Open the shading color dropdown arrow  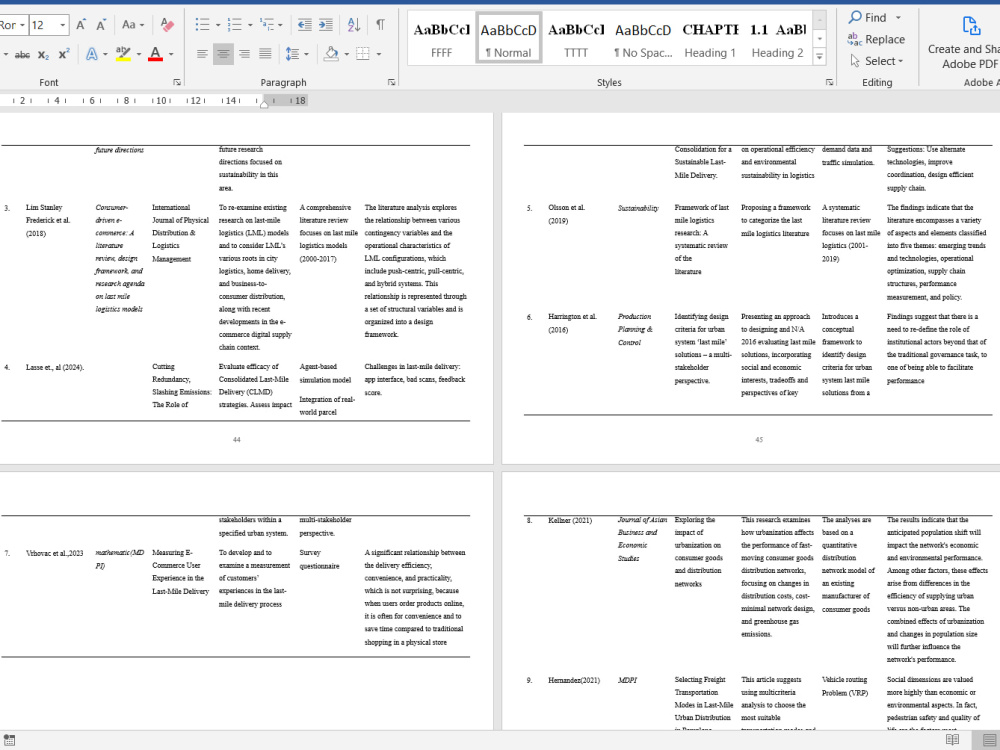[x=346, y=55]
